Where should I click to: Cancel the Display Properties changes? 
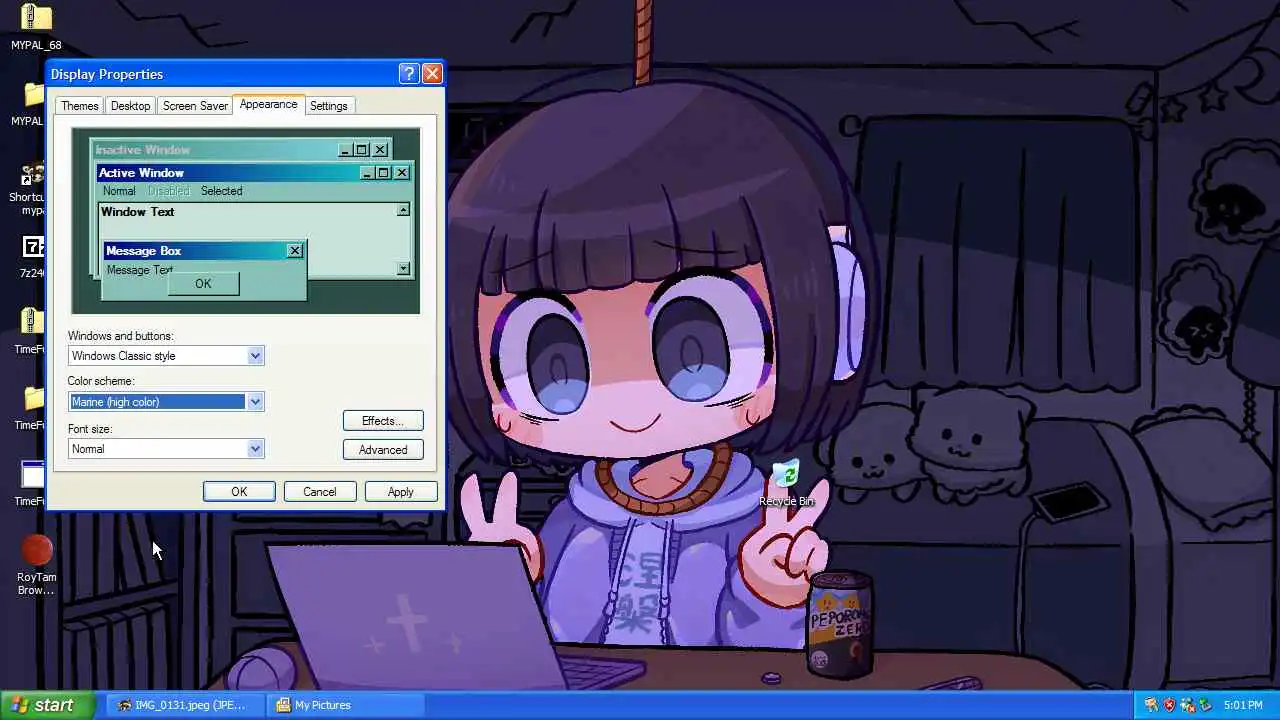(320, 492)
